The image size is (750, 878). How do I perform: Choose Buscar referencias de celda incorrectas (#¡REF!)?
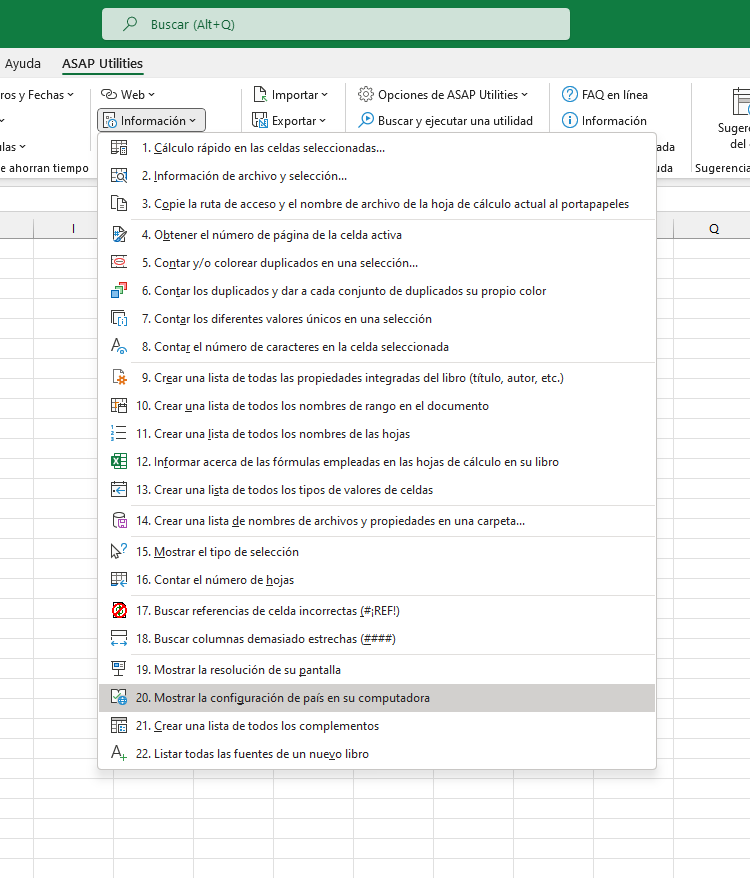376,611
